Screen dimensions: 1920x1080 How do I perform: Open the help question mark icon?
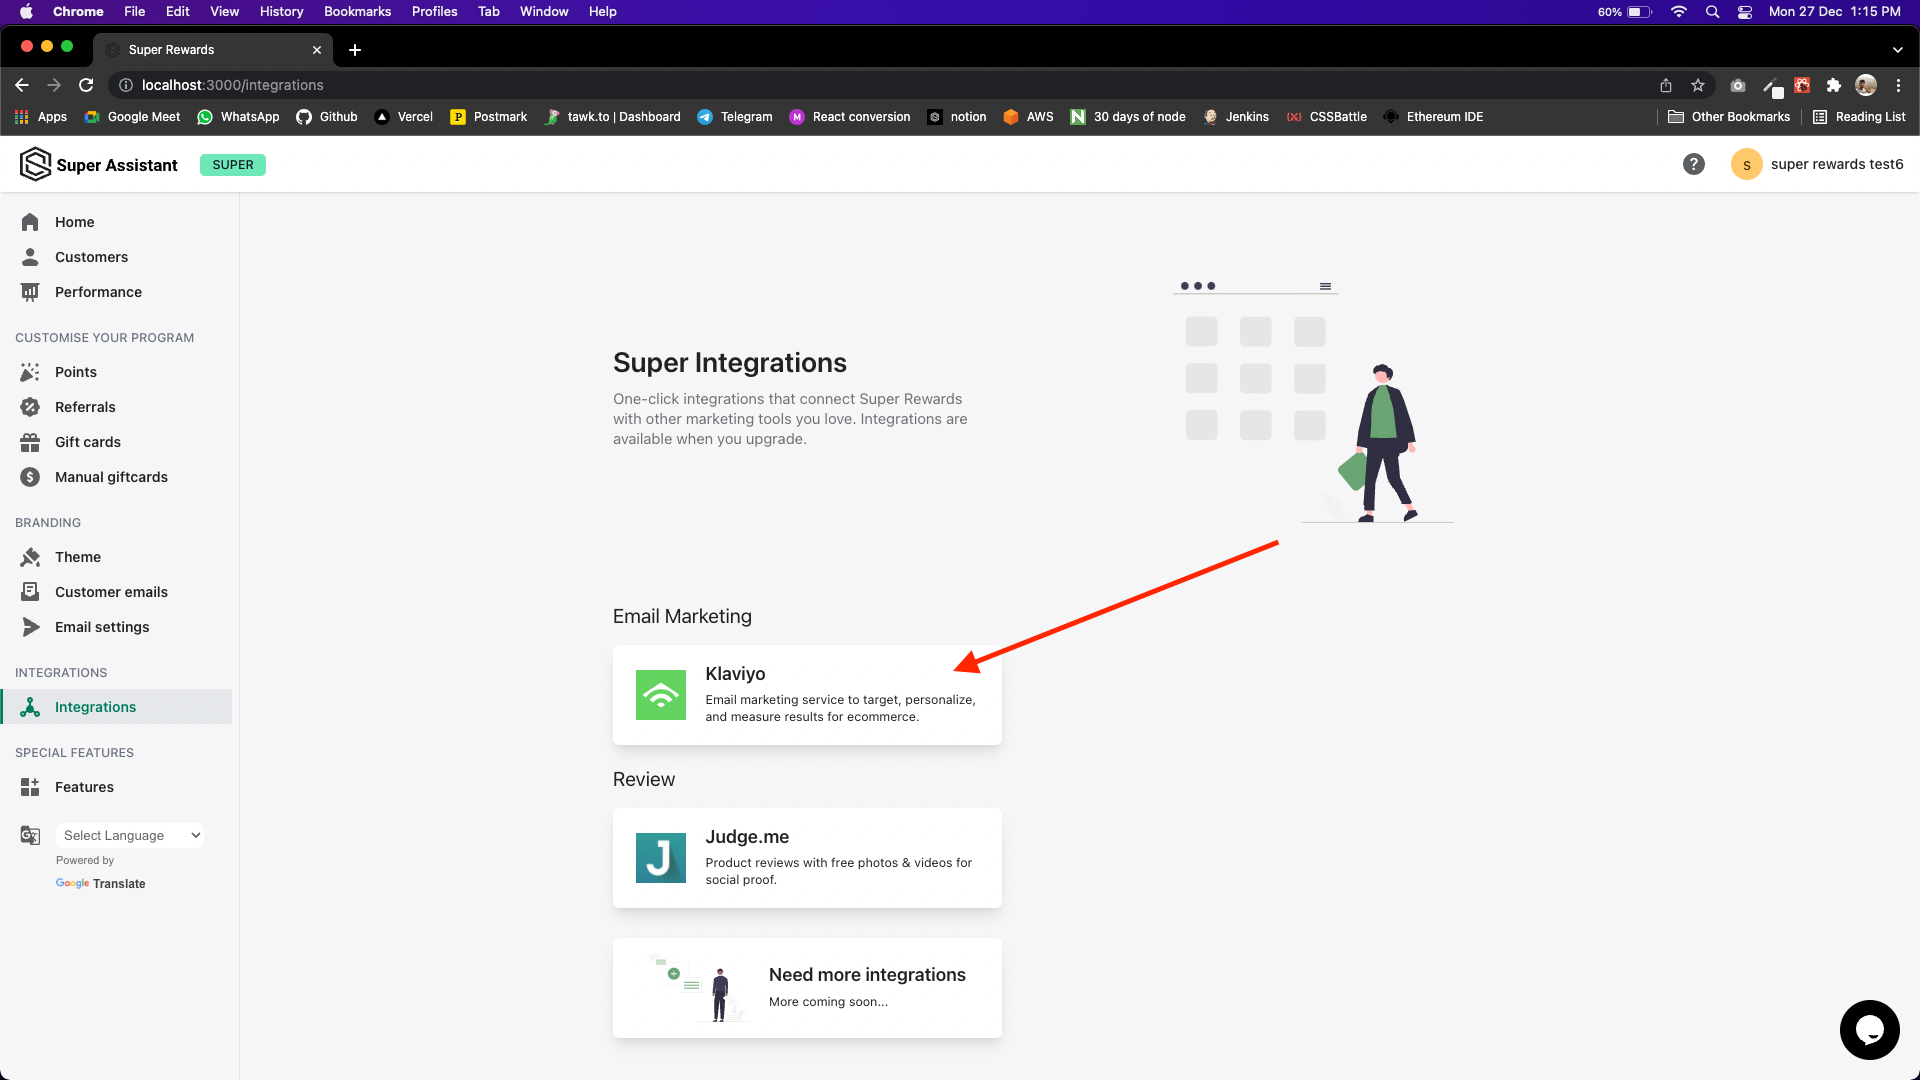(1693, 164)
